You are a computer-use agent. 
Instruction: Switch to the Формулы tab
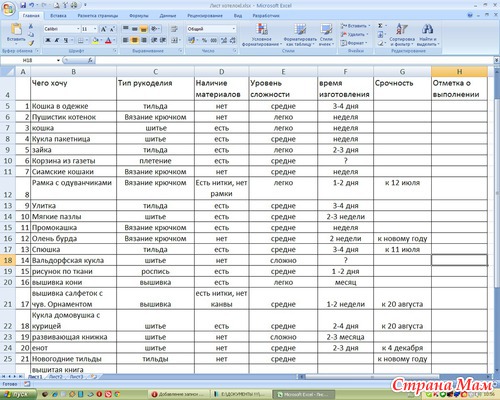tap(139, 16)
